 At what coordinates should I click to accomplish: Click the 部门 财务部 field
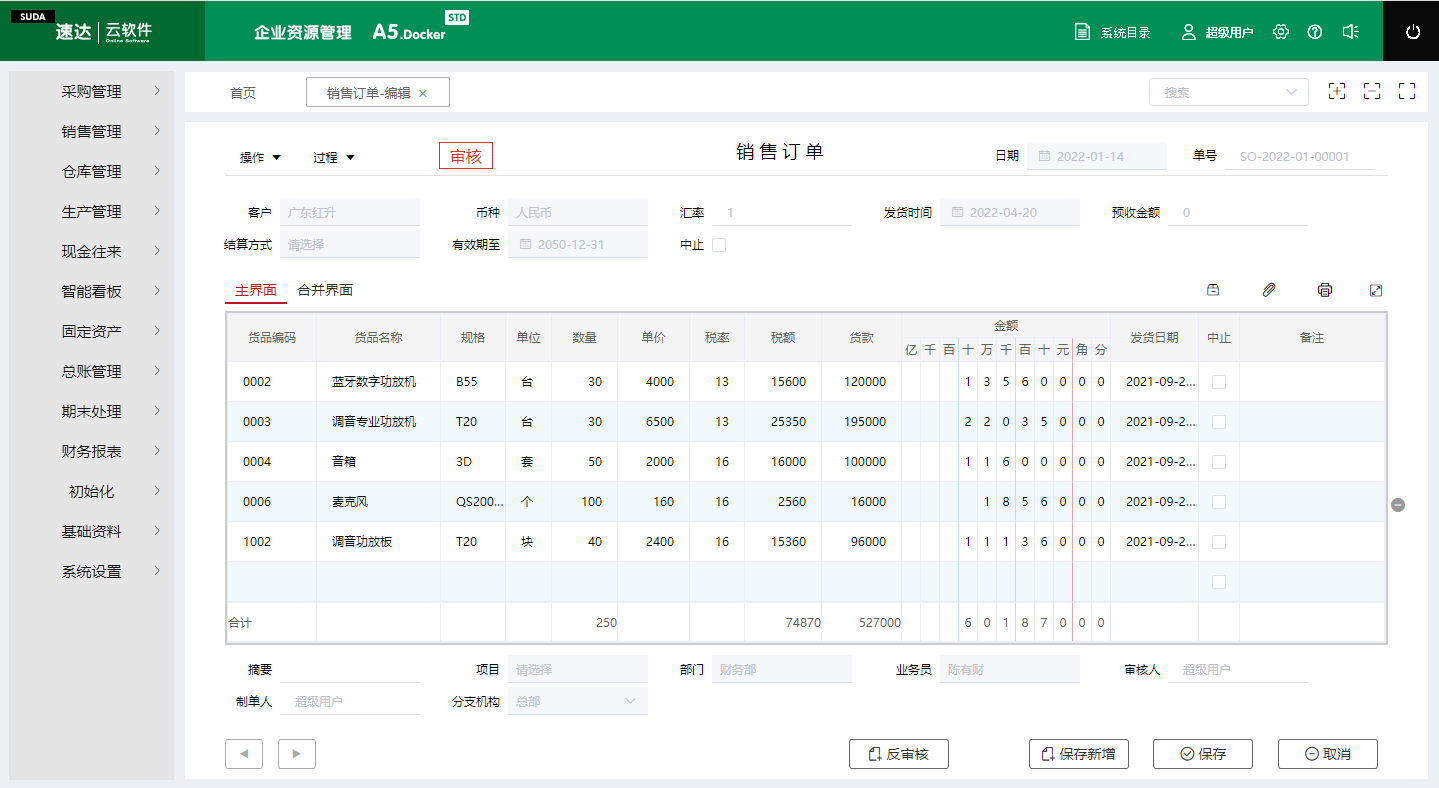[782, 670]
